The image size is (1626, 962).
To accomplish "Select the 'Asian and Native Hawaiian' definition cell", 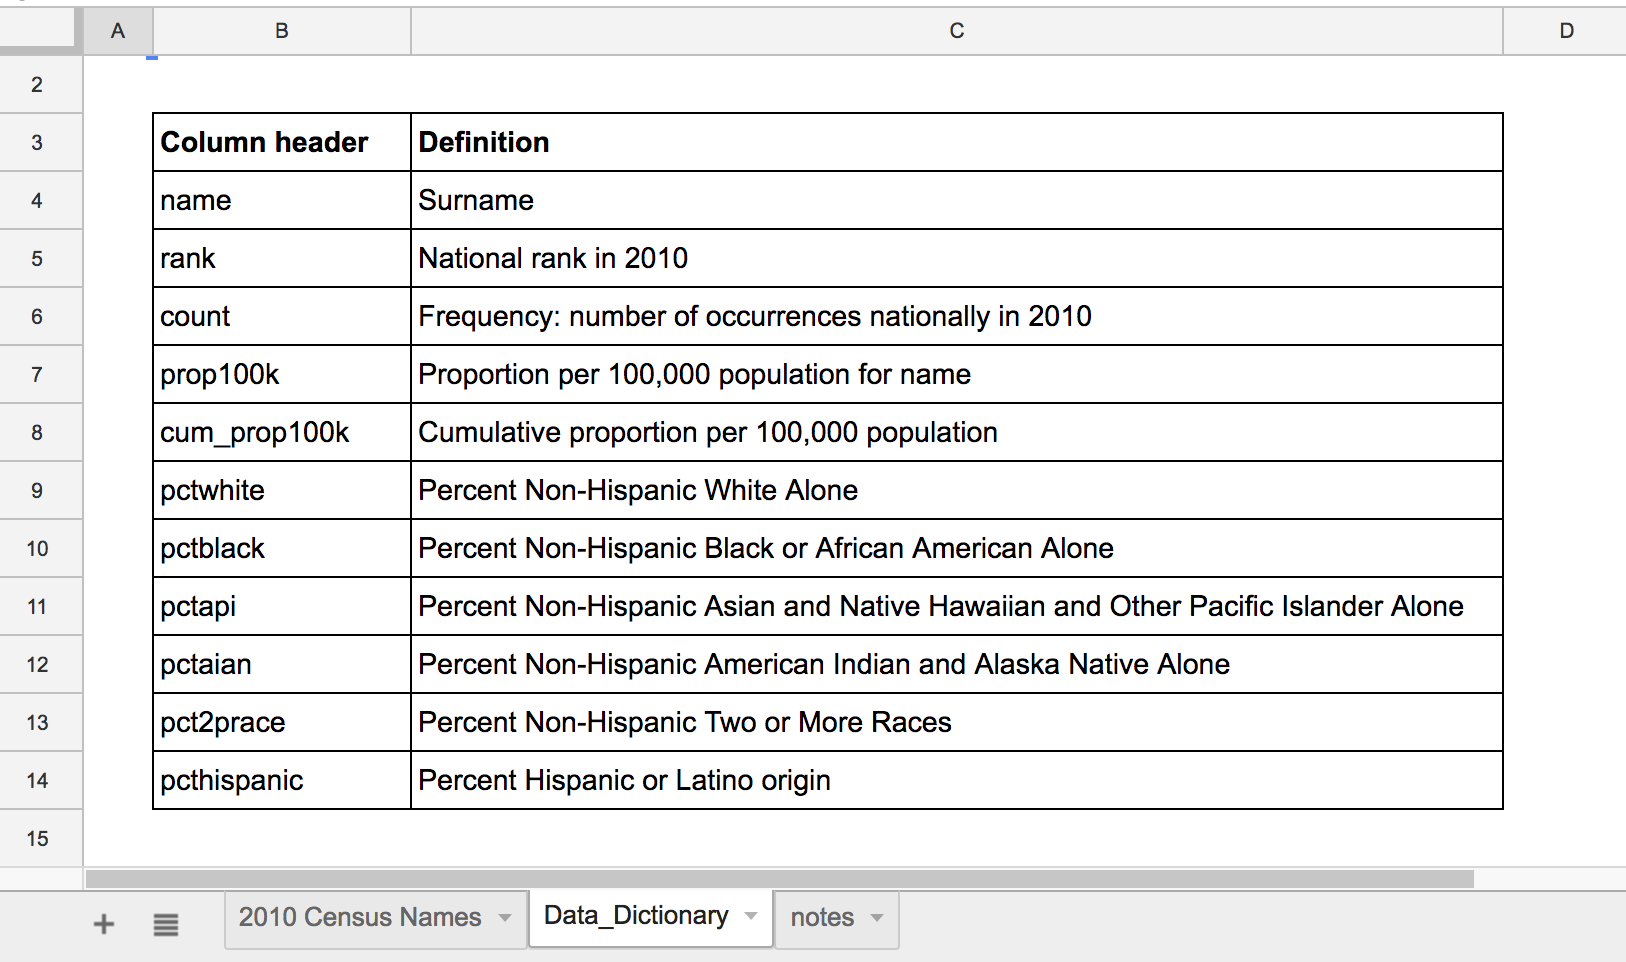I will [x=957, y=606].
